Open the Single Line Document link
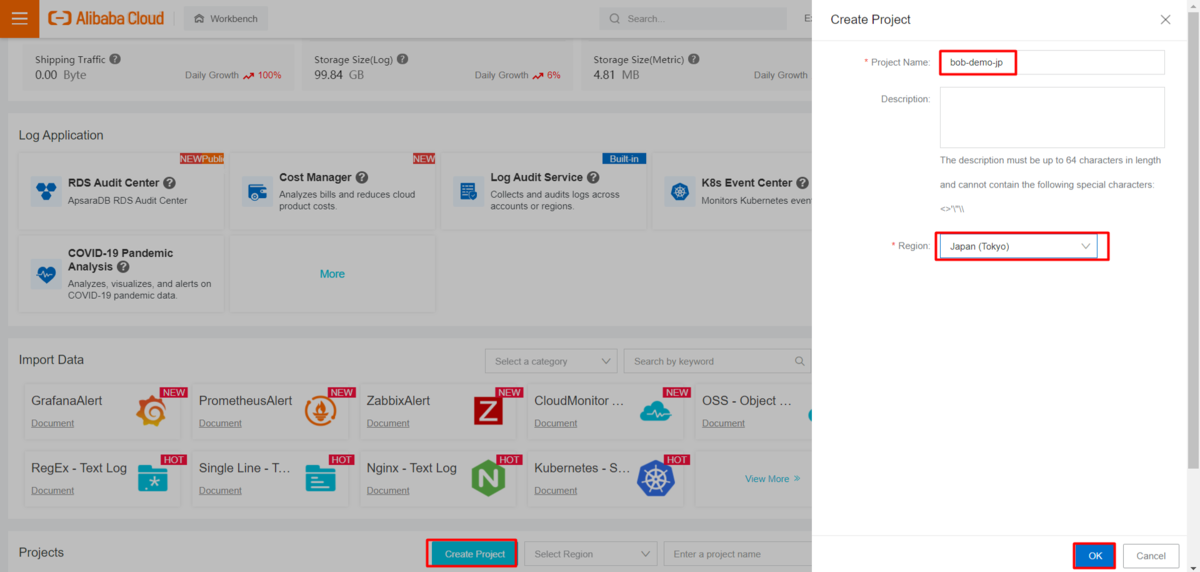The height and width of the screenshot is (572, 1200). pos(220,490)
